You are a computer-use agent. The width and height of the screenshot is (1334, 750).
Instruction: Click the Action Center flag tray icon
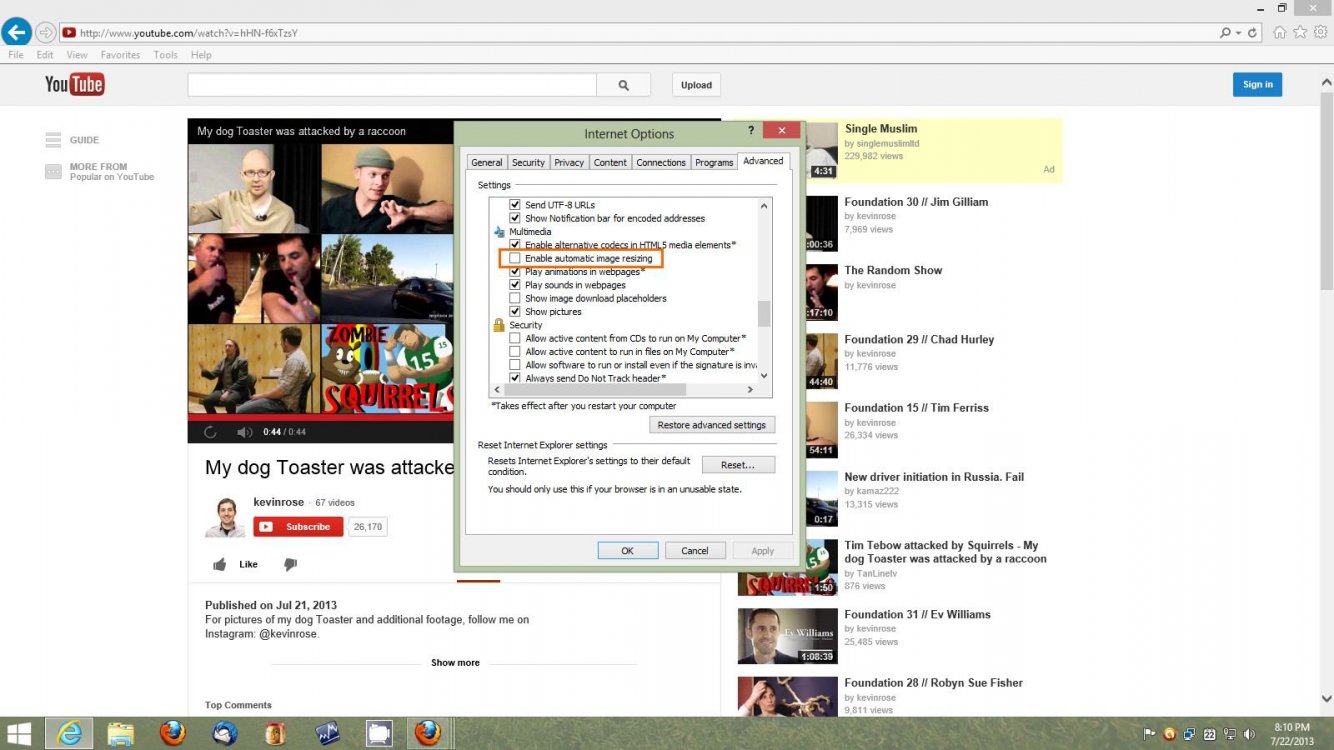click(1150, 734)
